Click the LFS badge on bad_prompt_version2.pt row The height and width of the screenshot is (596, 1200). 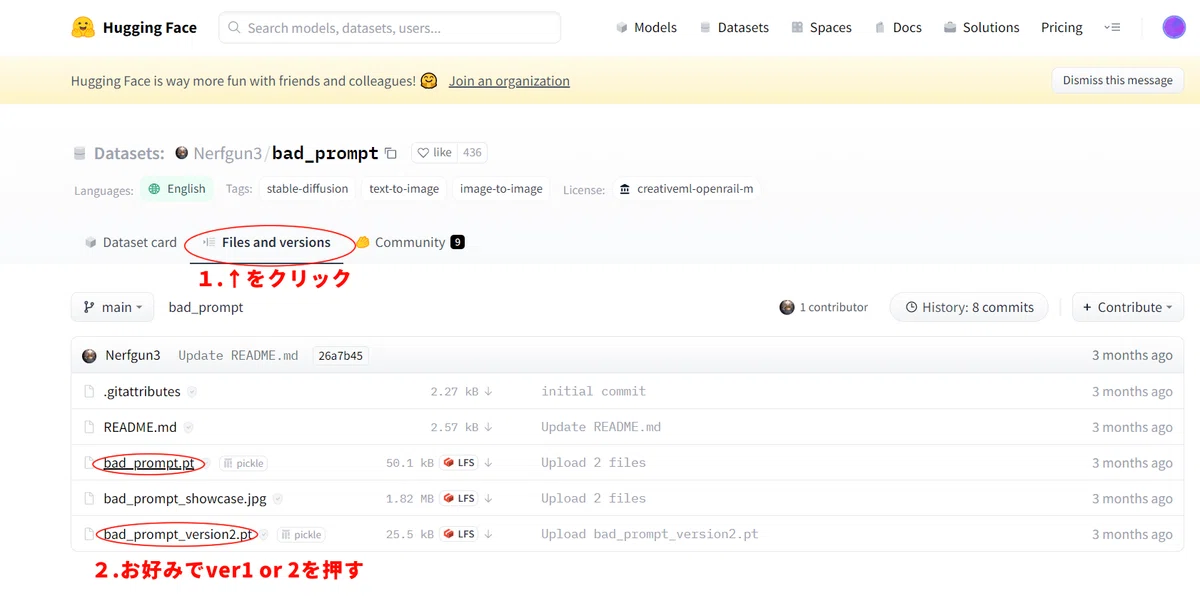pyautogui.click(x=459, y=534)
